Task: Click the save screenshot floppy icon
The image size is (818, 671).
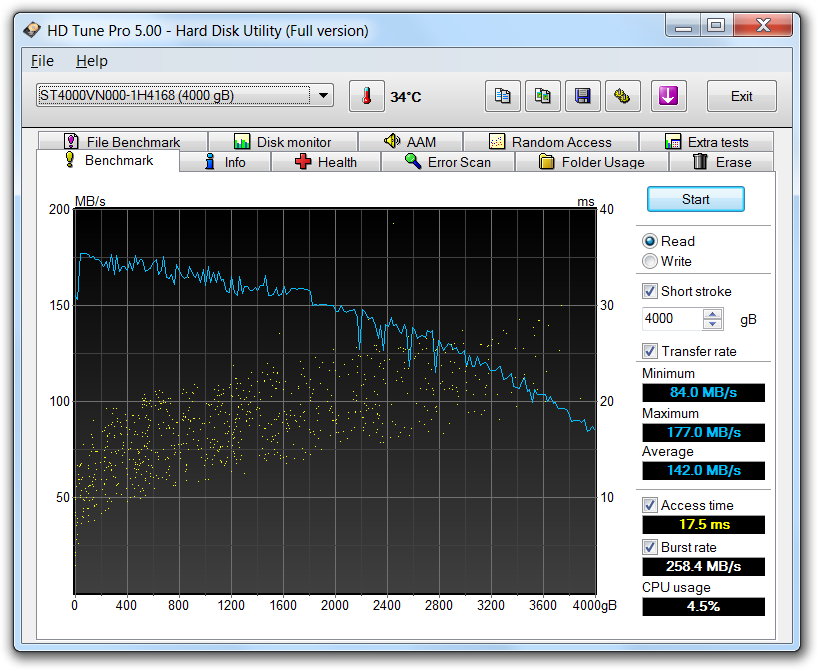Action: coord(581,97)
